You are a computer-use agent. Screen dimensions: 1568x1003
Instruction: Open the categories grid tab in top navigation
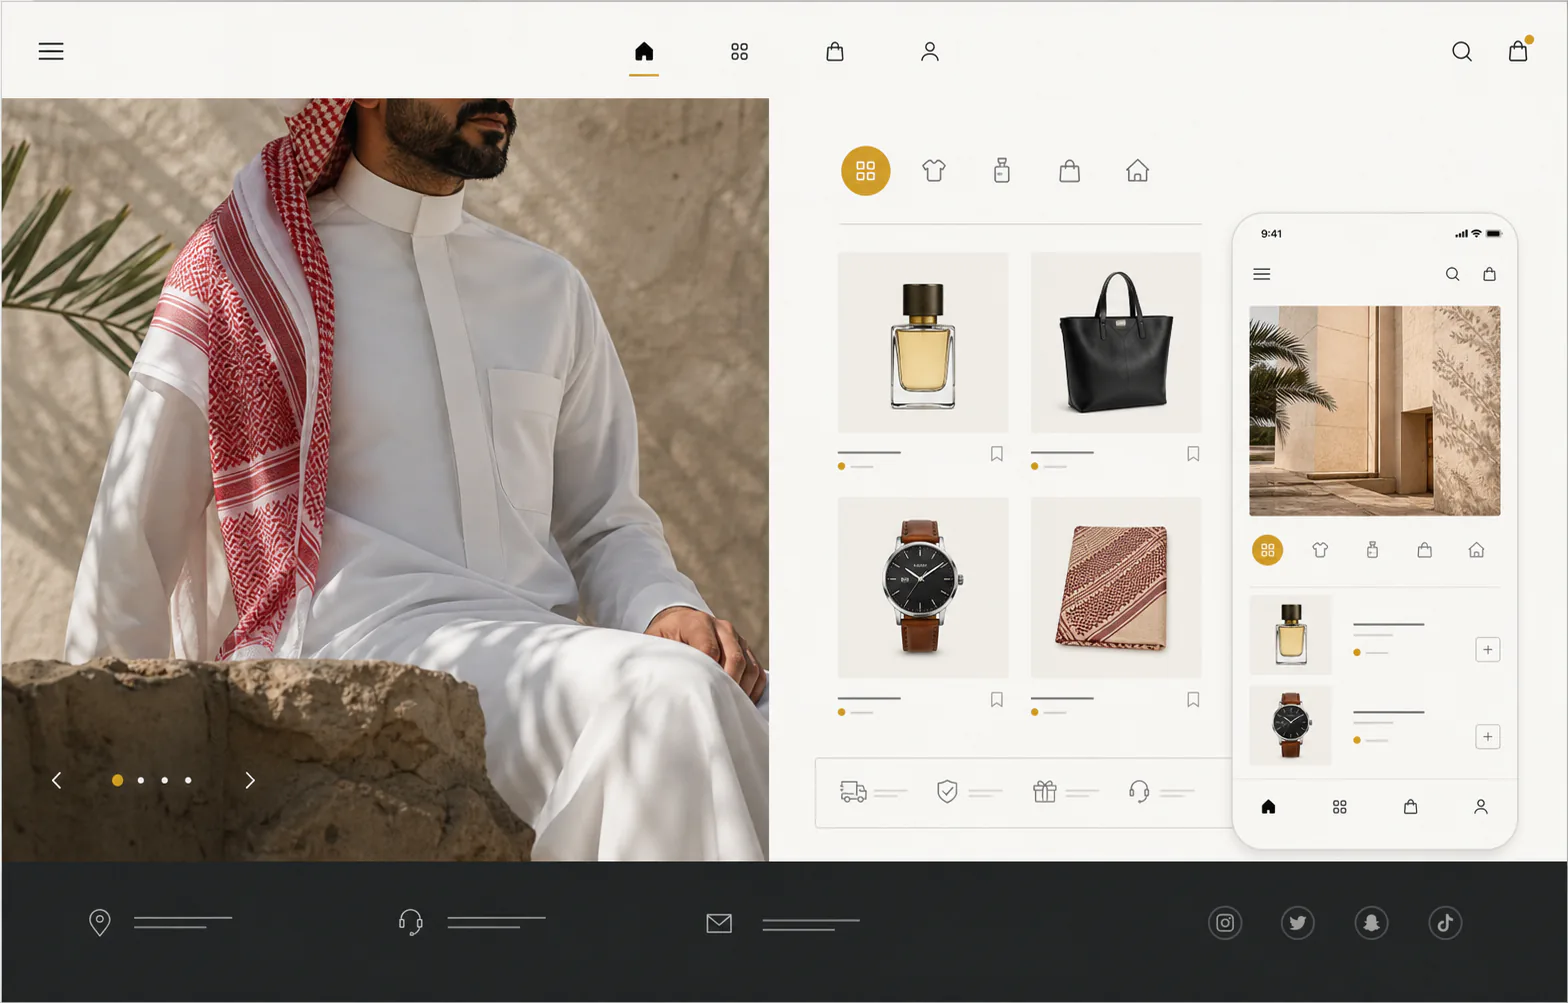coord(739,52)
